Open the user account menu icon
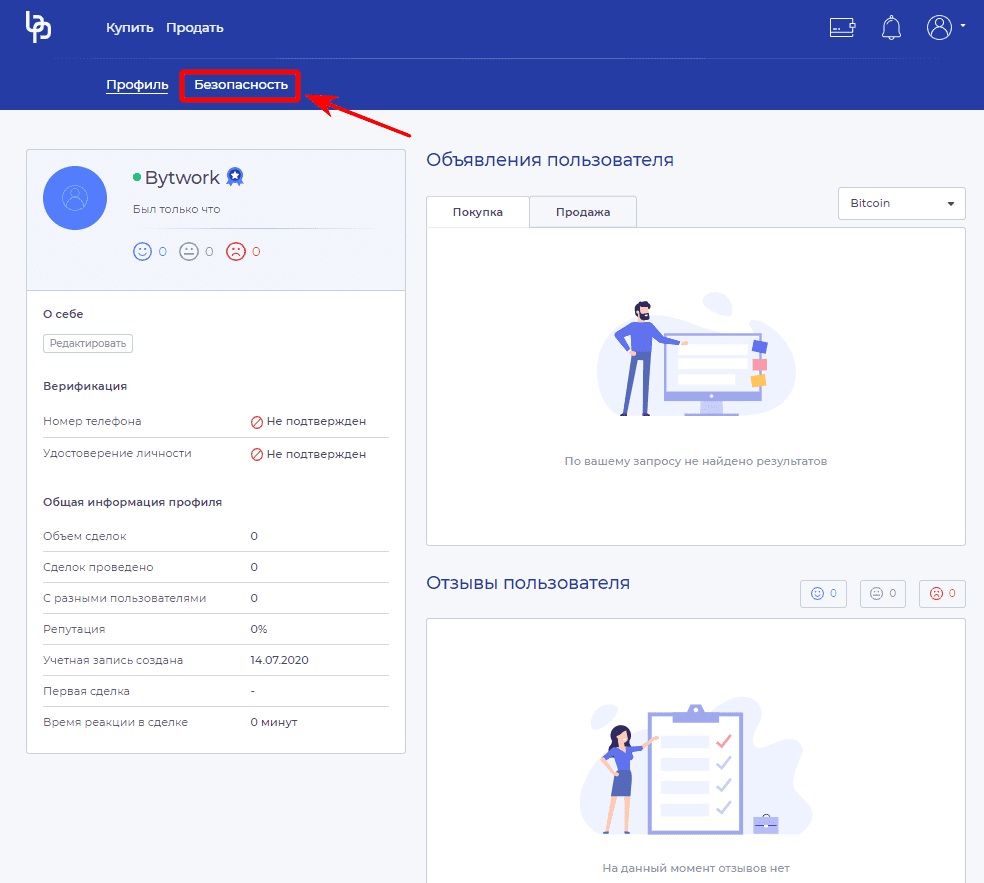The image size is (984, 883). coord(939,27)
